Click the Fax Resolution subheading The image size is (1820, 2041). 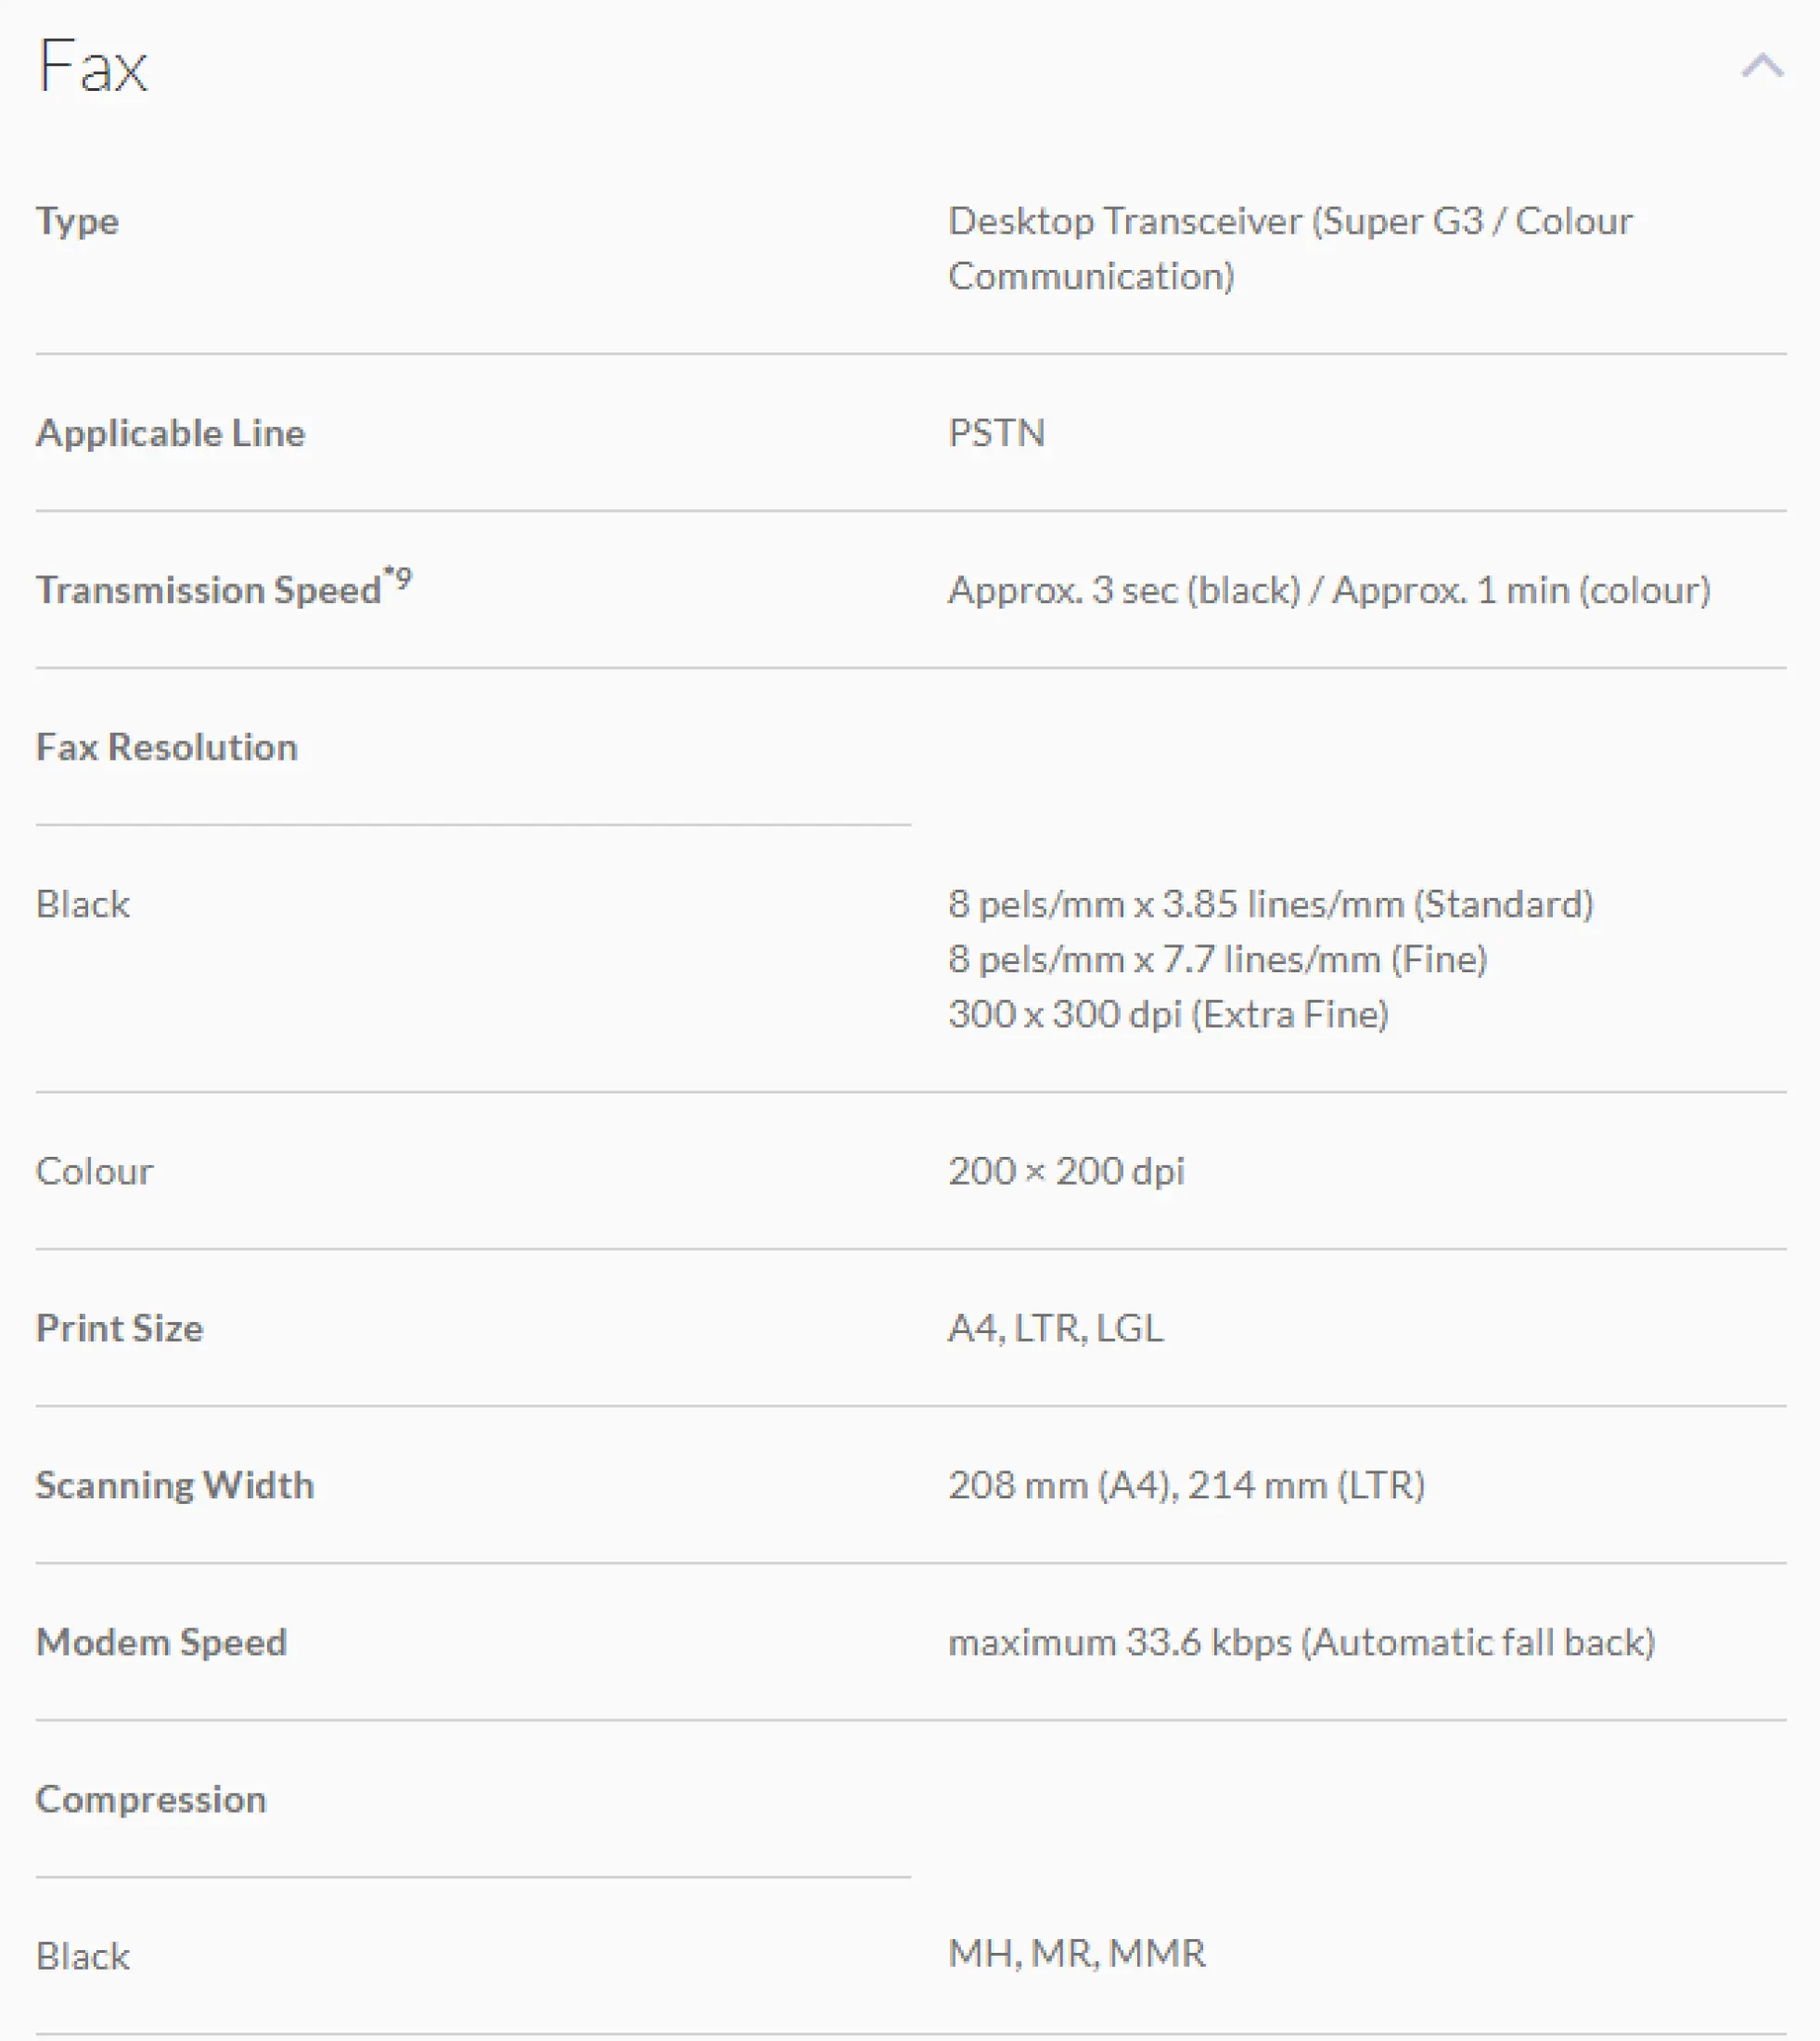tap(167, 747)
